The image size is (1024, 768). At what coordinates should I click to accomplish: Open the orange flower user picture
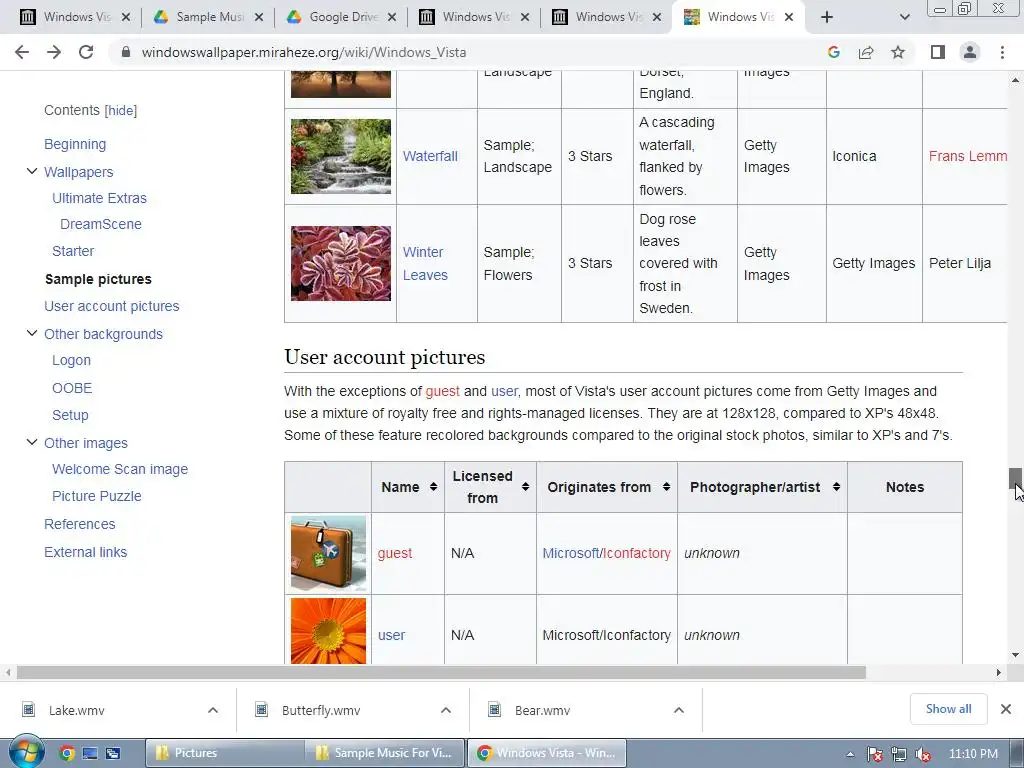[x=328, y=631]
